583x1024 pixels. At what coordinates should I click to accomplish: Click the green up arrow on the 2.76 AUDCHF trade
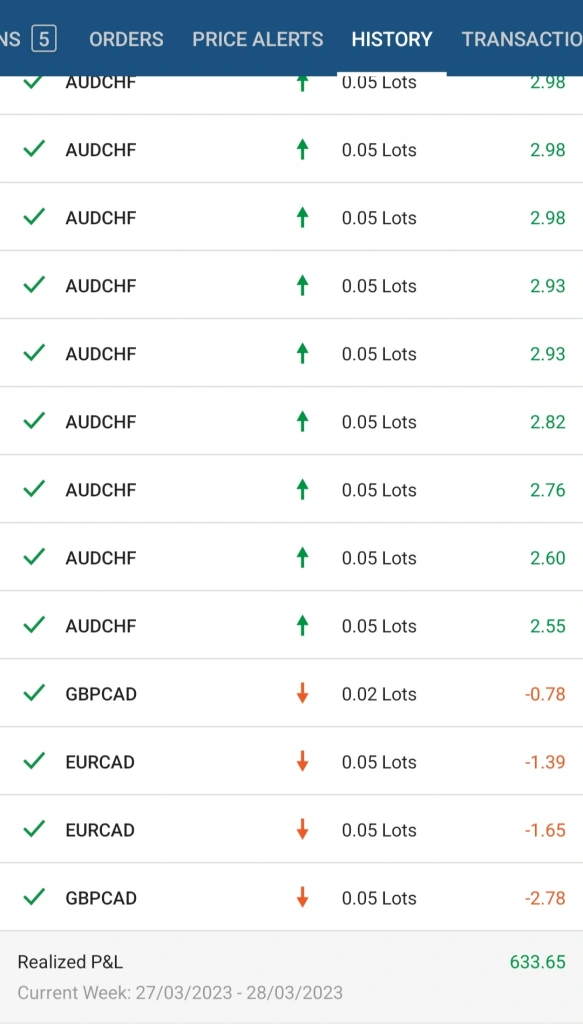coord(302,489)
